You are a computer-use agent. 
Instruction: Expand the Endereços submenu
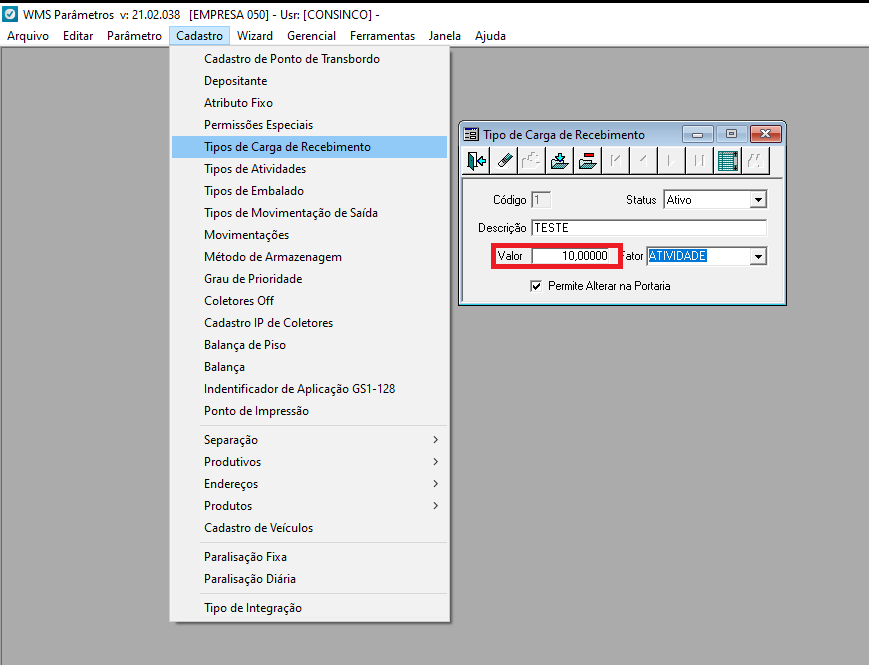(x=309, y=484)
